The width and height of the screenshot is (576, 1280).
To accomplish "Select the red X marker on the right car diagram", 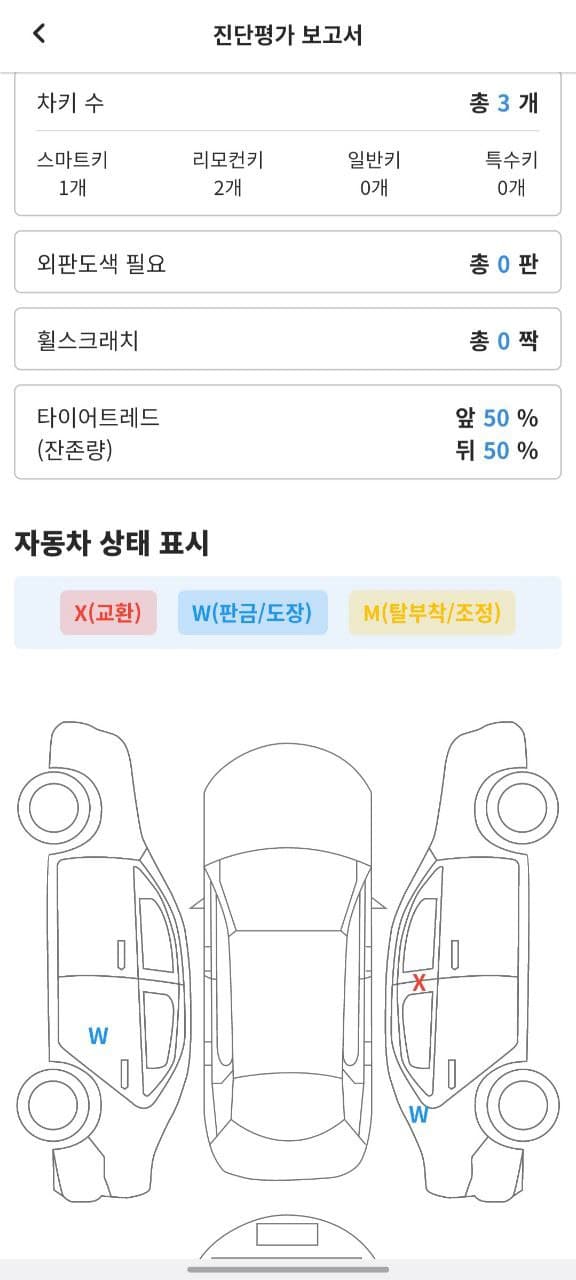I will coord(420,983).
